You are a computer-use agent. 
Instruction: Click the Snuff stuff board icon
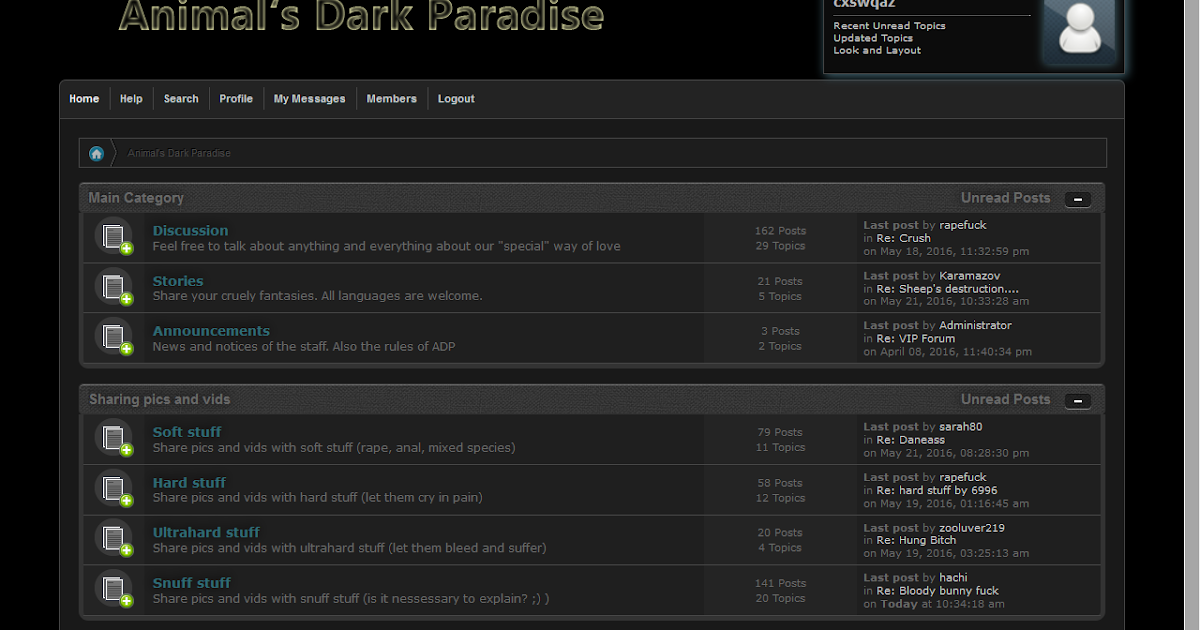[113, 589]
